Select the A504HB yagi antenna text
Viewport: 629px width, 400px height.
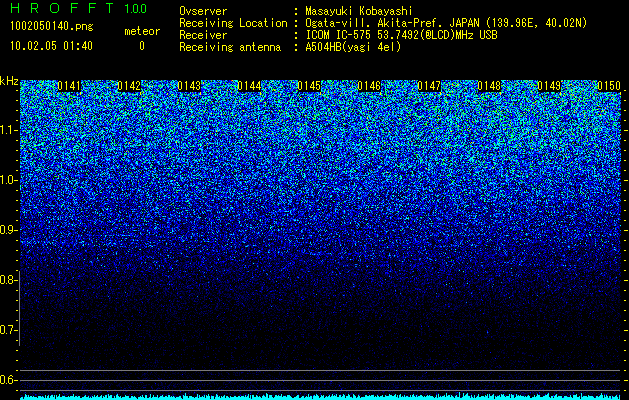point(353,47)
